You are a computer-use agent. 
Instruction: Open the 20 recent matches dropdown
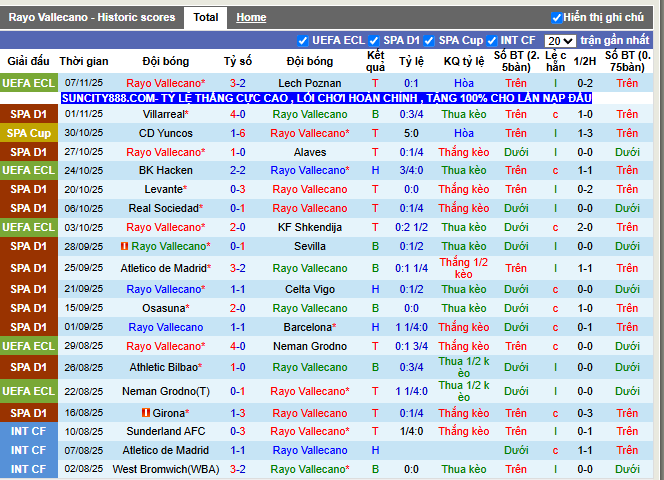[560, 41]
